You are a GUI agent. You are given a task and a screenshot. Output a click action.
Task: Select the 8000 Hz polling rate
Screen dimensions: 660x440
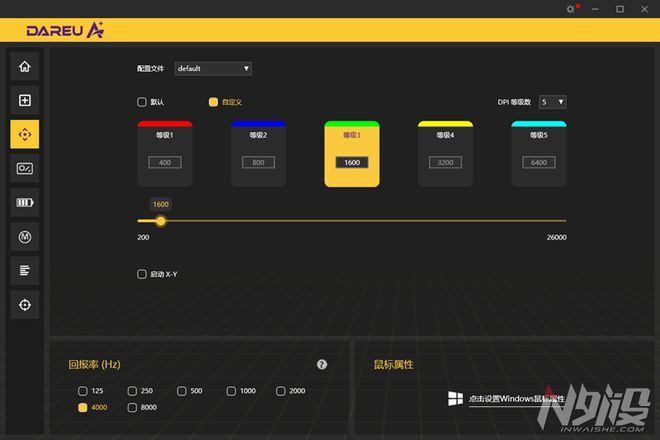coord(132,408)
